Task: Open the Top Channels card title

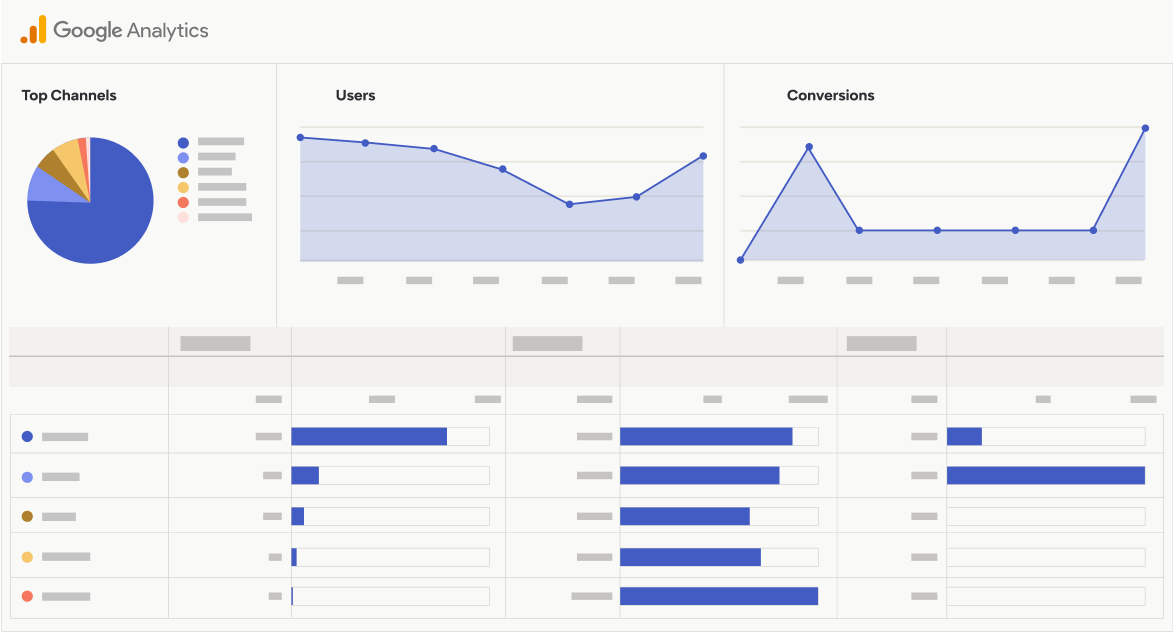Action: (69, 96)
